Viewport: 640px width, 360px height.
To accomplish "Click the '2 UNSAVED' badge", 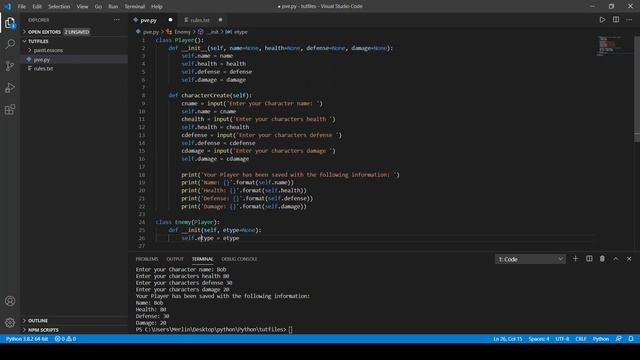I will 77,32.
